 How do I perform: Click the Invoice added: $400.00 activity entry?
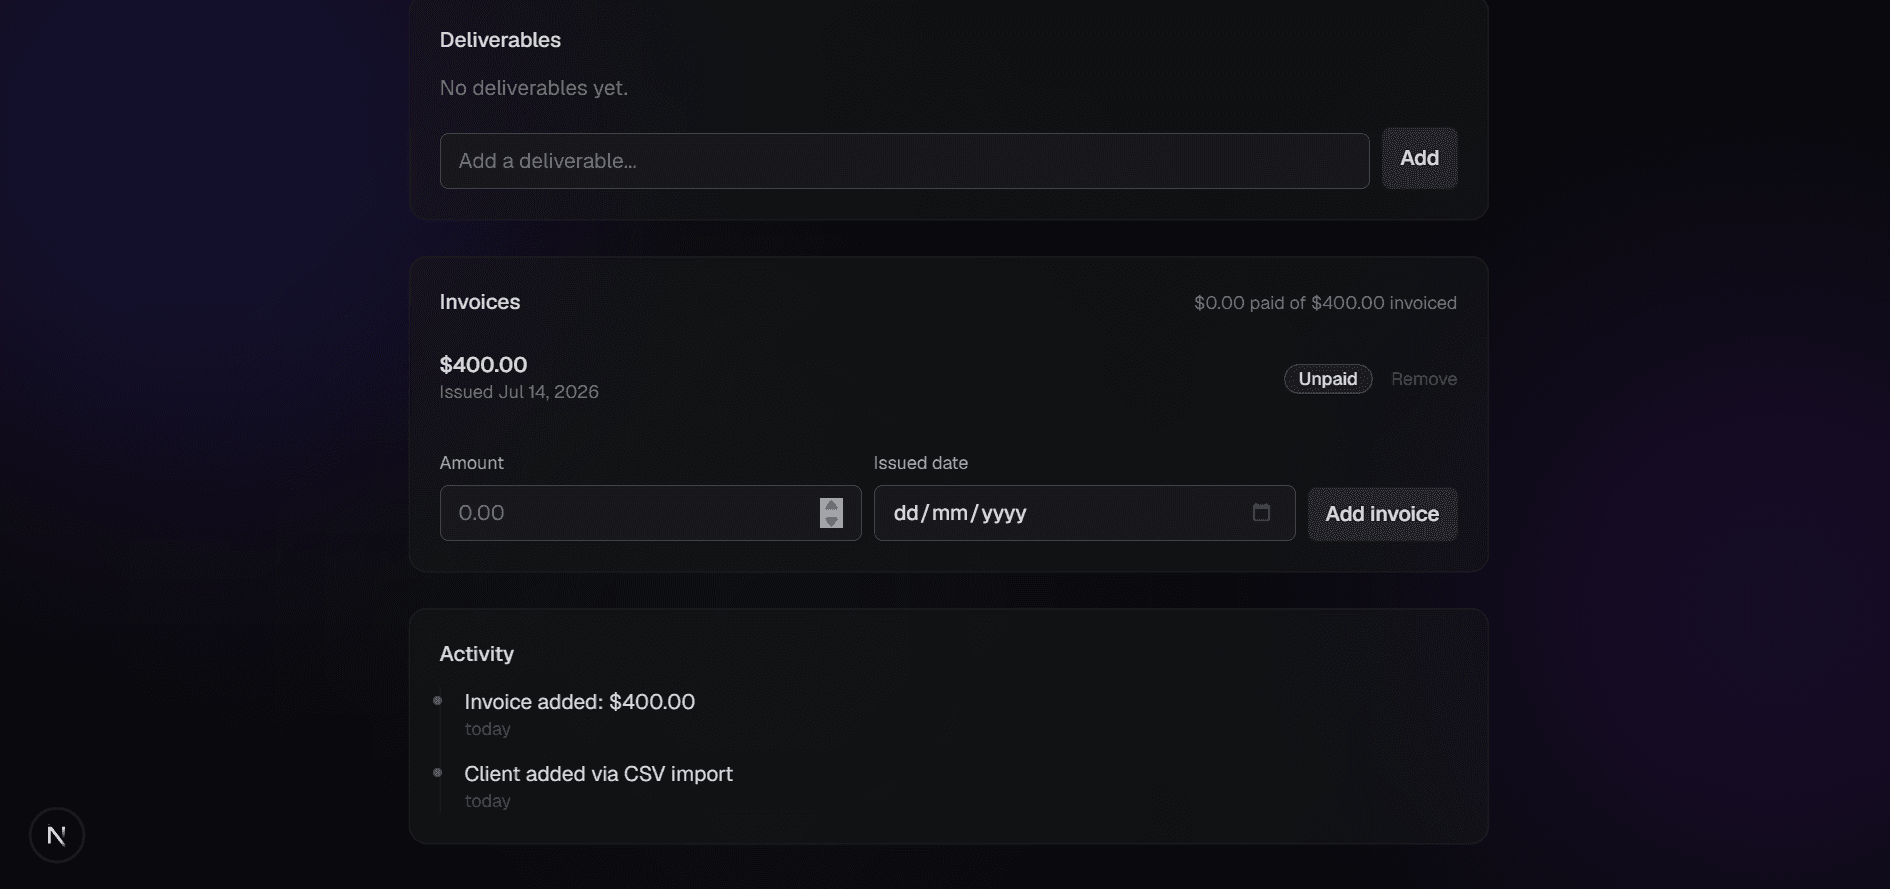point(579,702)
